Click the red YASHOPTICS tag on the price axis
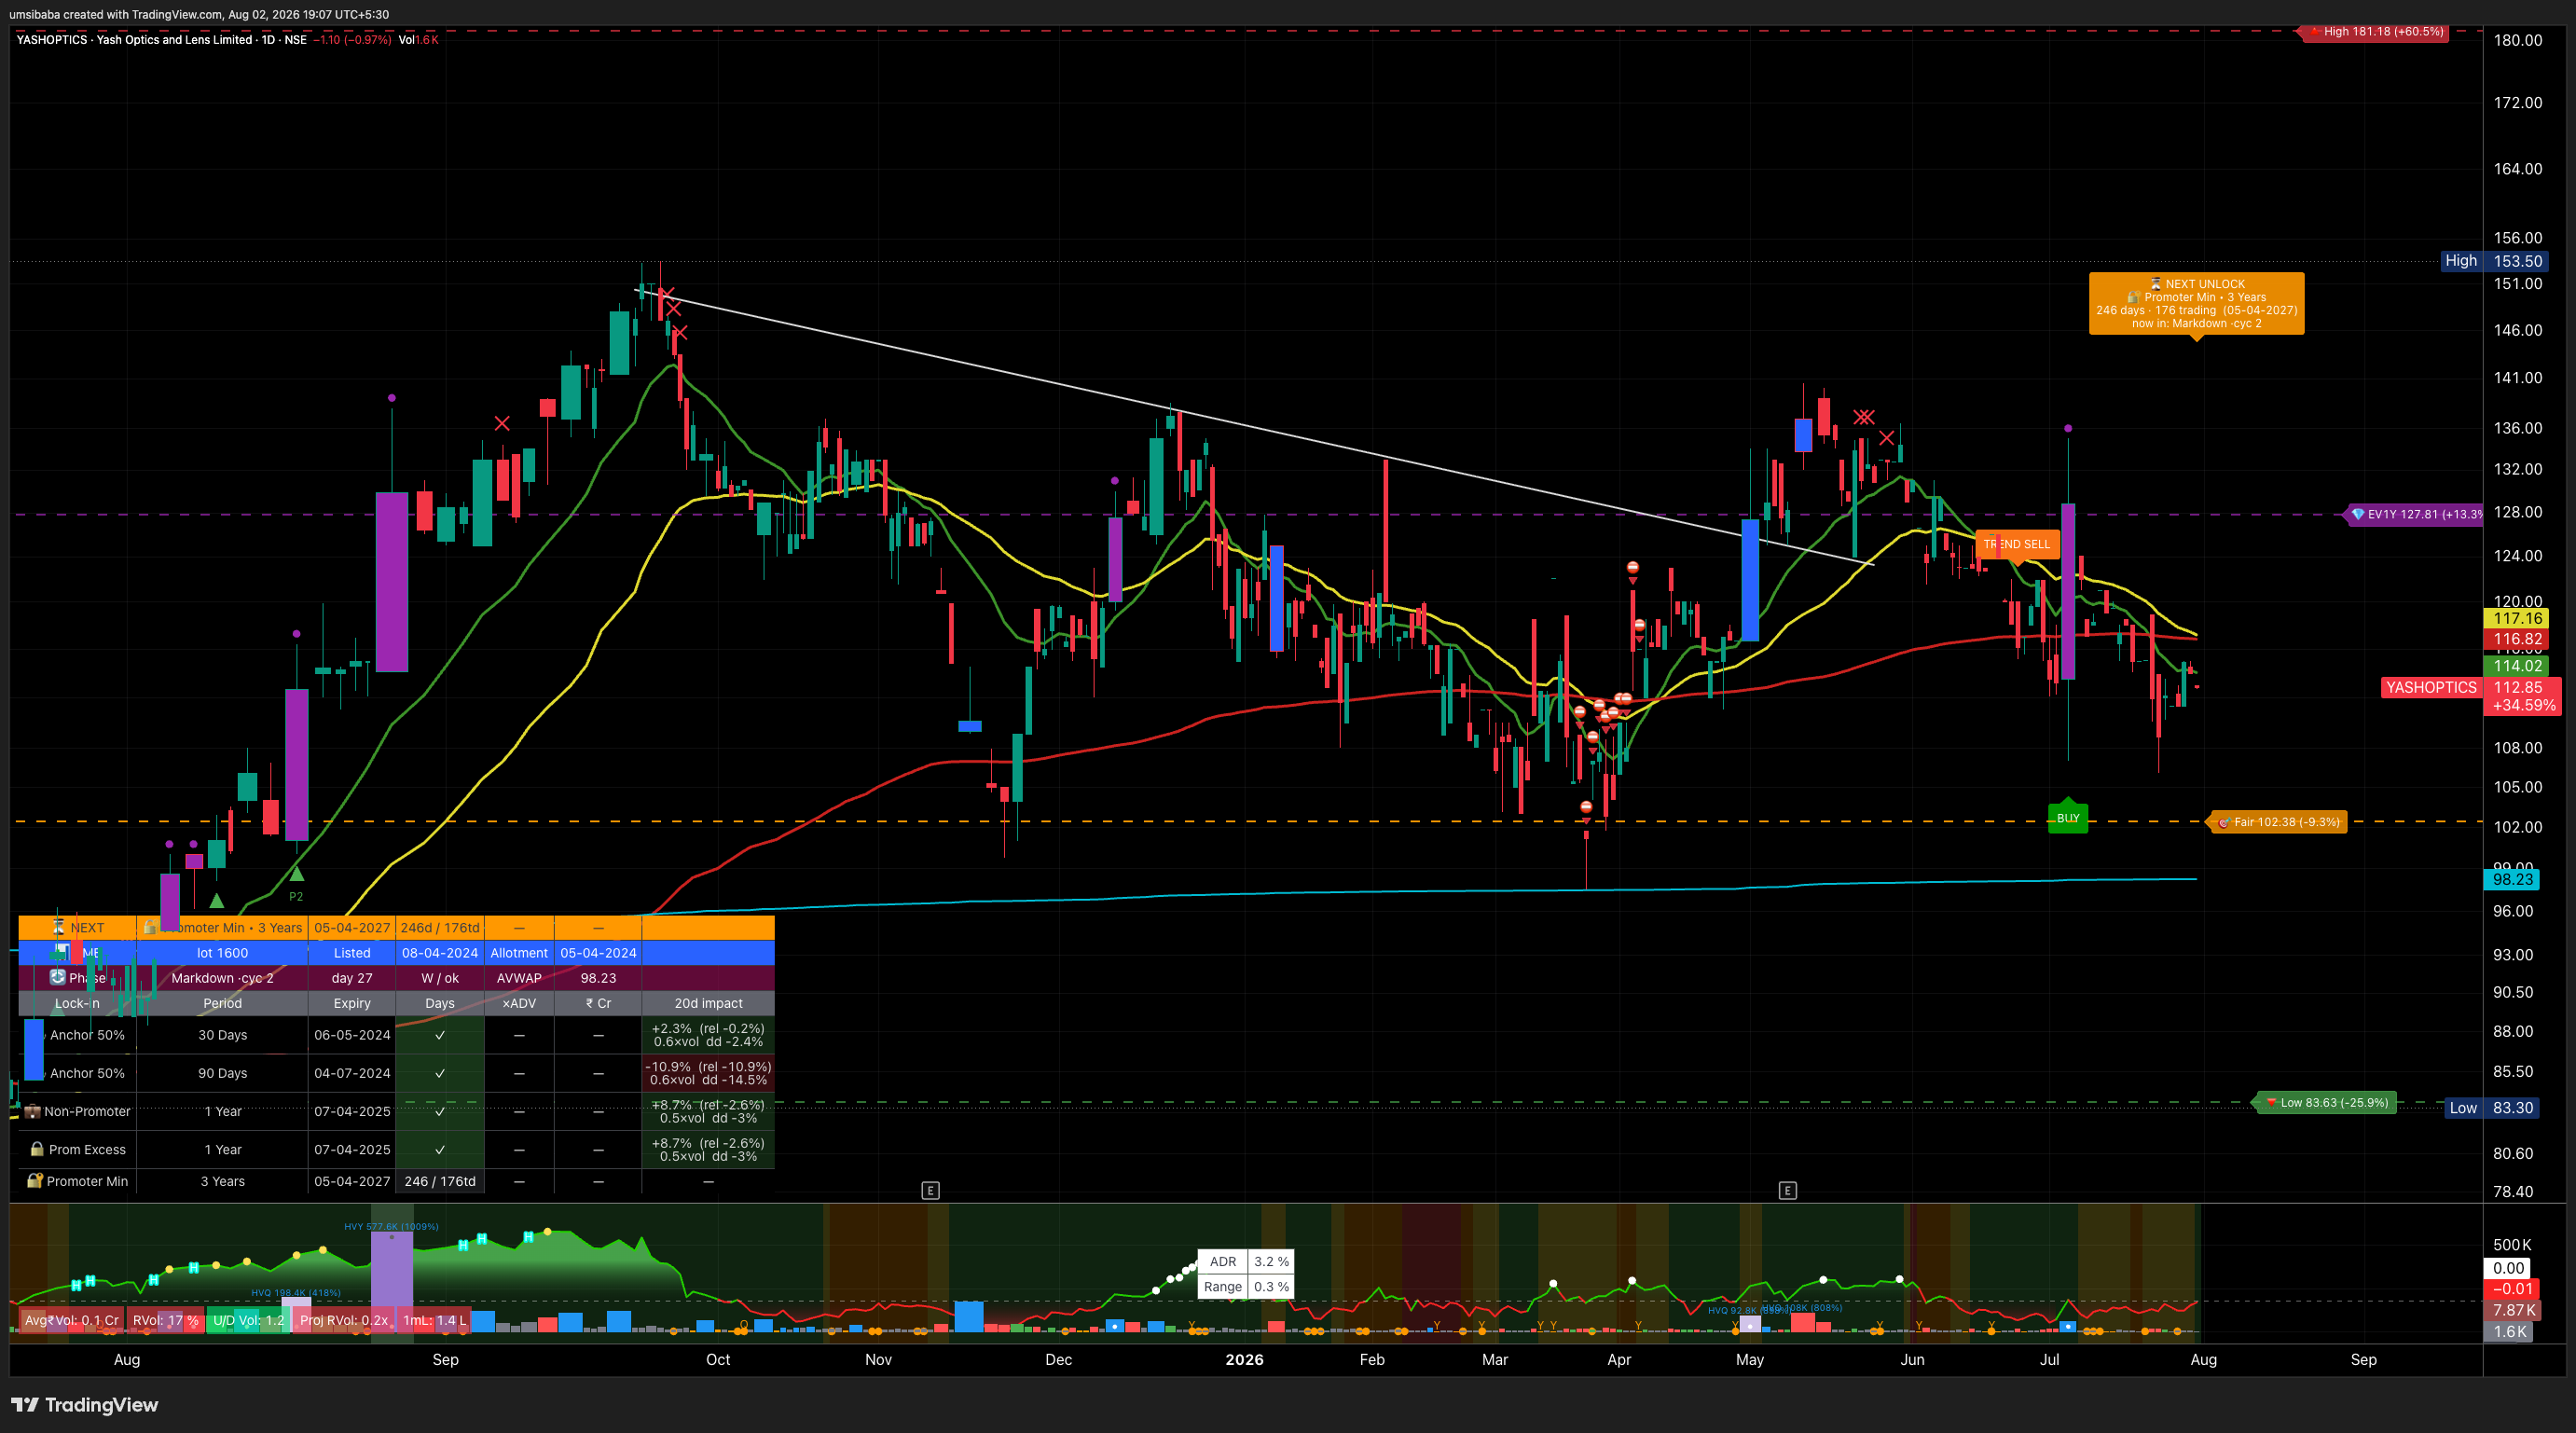 [x=2431, y=687]
